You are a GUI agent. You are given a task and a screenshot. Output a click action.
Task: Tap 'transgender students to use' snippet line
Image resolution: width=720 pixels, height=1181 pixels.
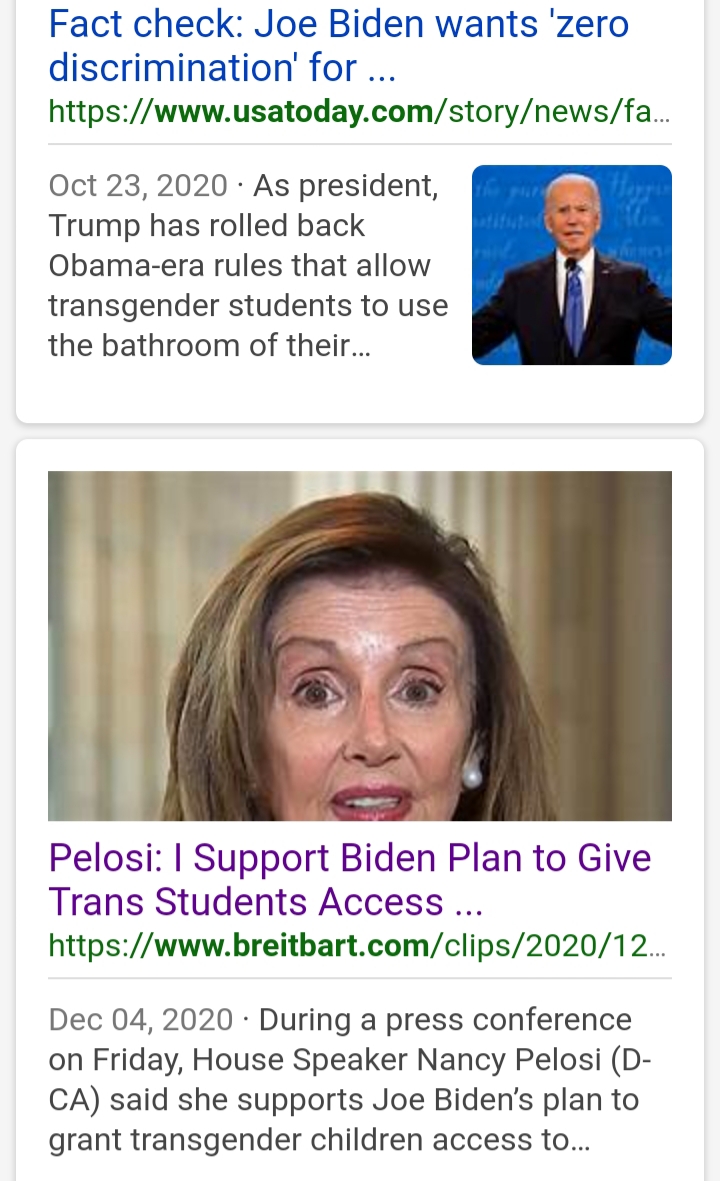(x=249, y=305)
